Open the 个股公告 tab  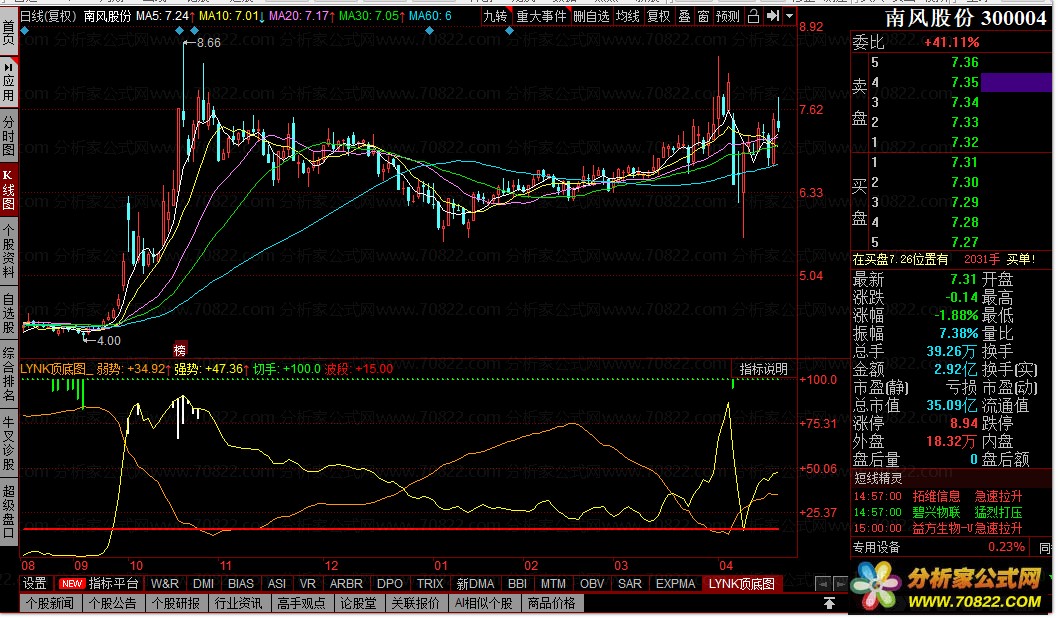[x=112, y=603]
